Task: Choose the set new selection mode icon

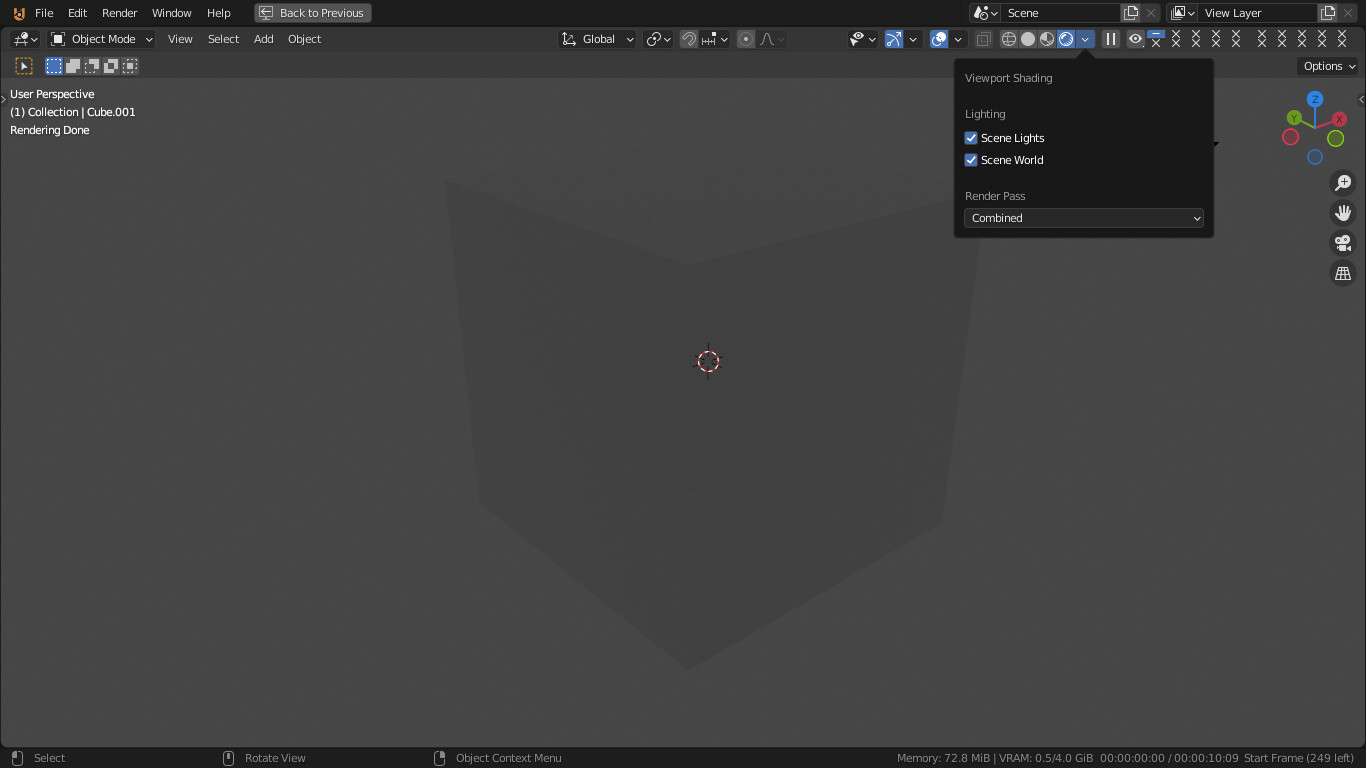Action: [x=54, y=66]
